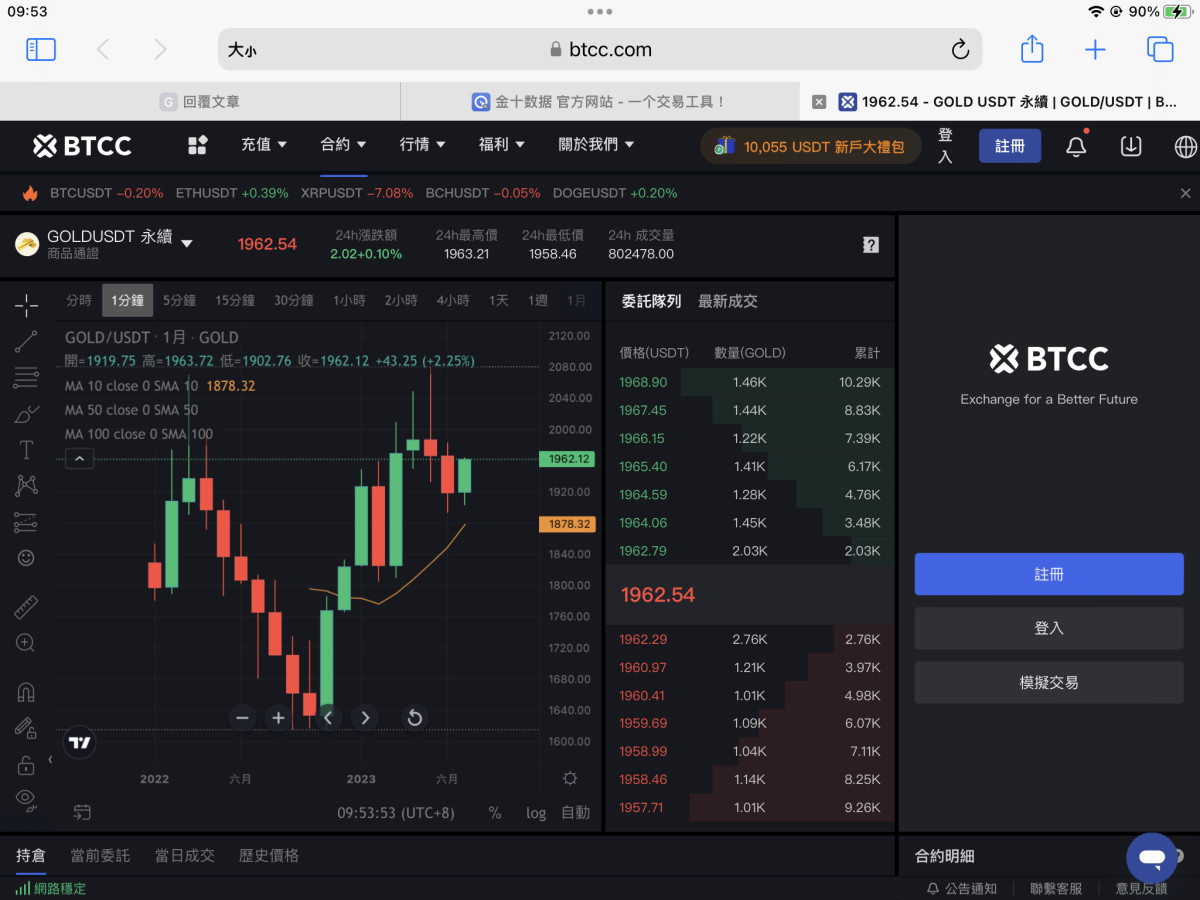Screen dimensions: 1200x900
Task: Click the blue 註冊 button in side panel
Action: 1049,575
